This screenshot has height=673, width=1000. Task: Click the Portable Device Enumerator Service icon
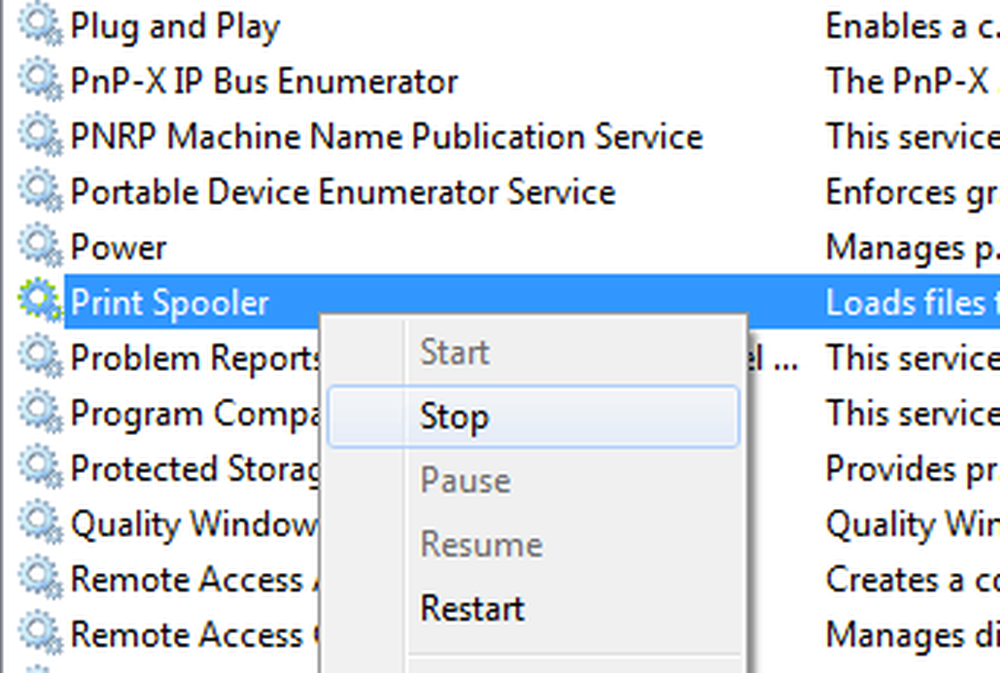pyautogui.click(x=41, y=191)
